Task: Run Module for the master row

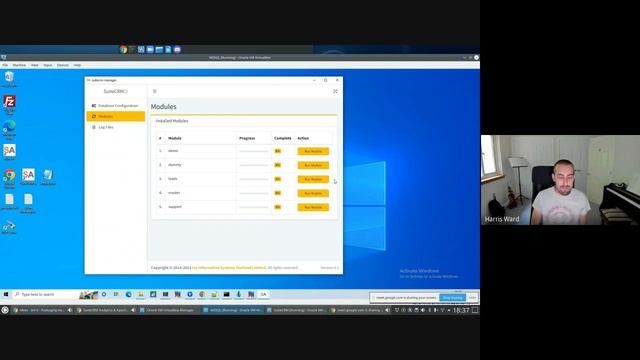Action: (x=313, y=193)
